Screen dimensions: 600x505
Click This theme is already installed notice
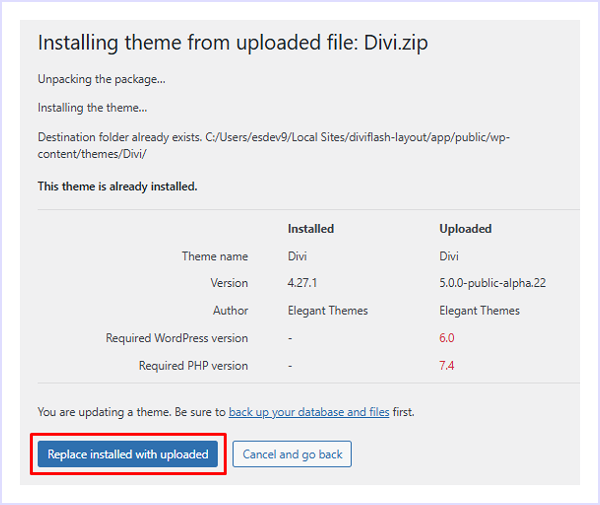117,186
